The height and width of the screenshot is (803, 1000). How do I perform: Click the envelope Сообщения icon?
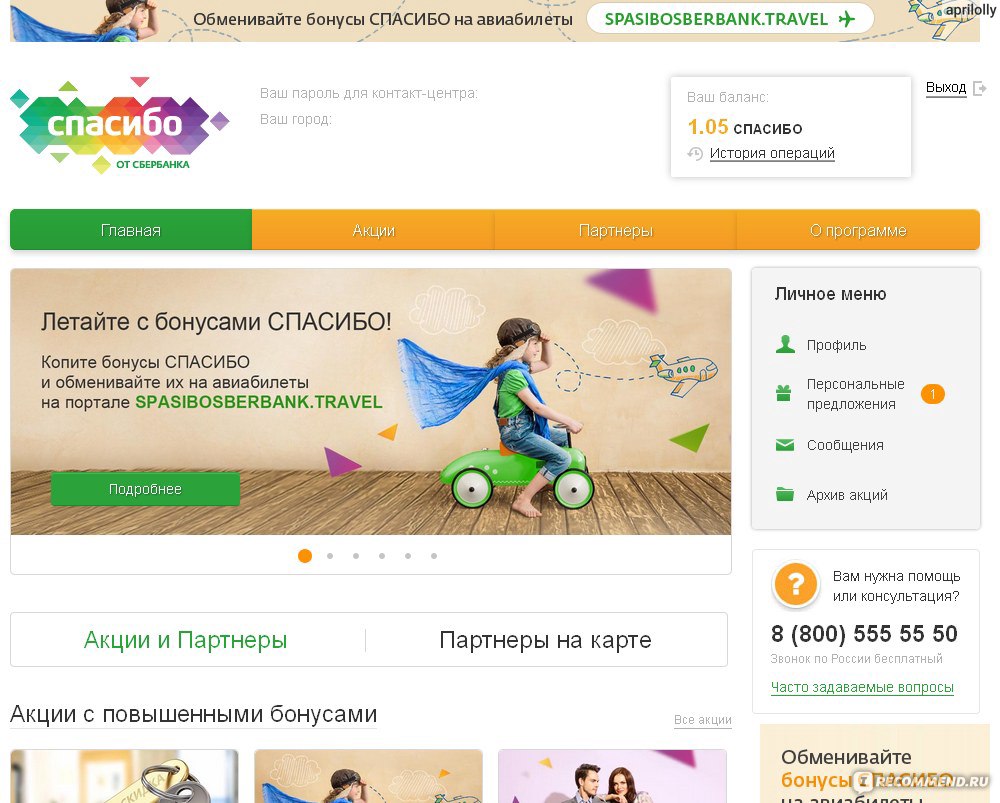pyautogui.click(x=784, y=445)
